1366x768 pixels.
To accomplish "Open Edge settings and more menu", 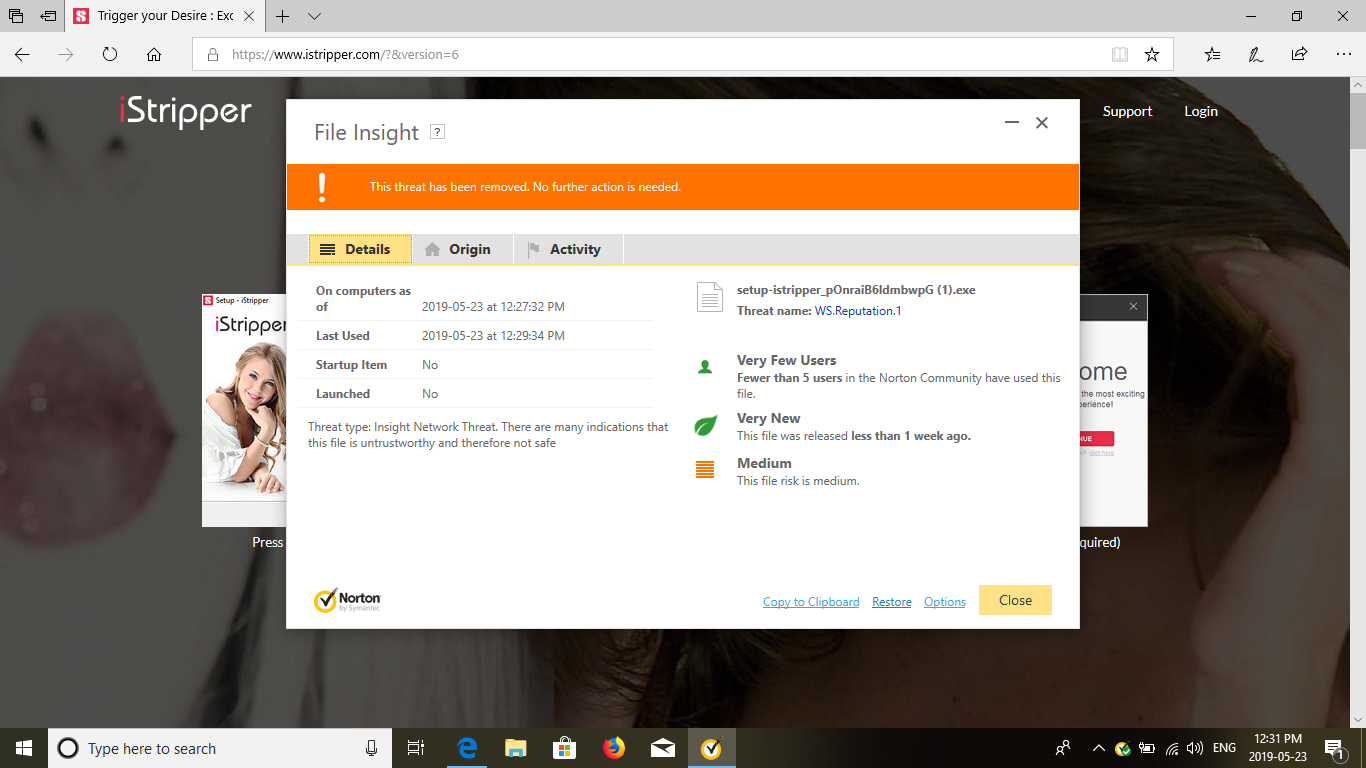I will click(1343, 55).
